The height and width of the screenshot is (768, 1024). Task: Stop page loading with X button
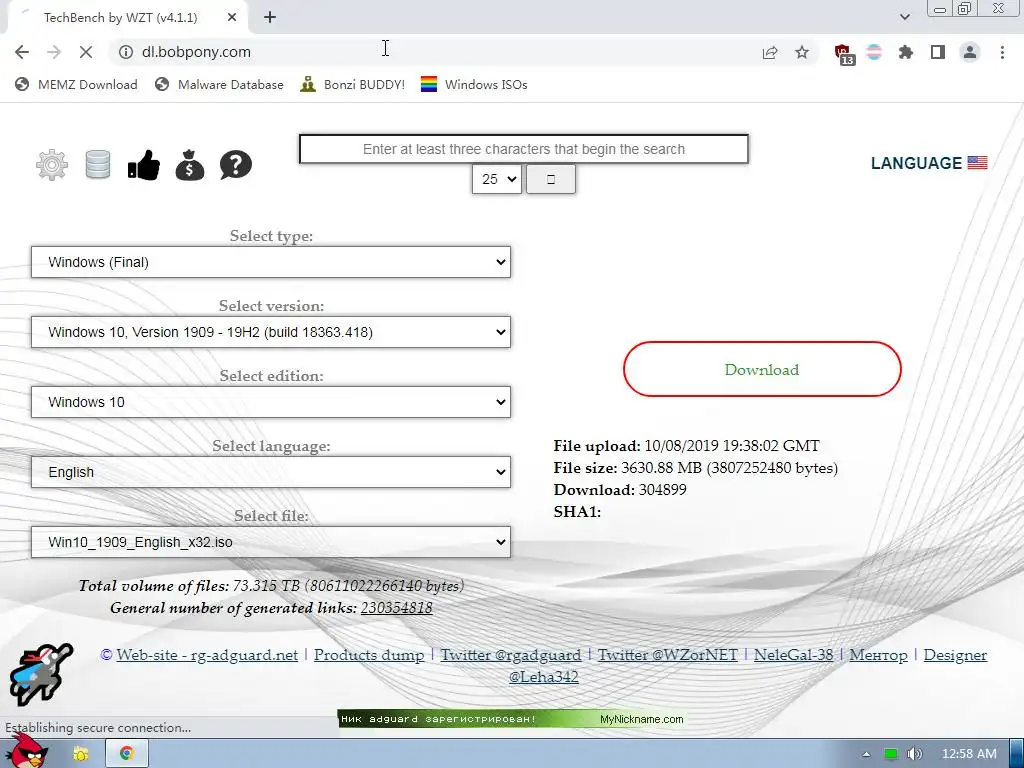(86, 52)
